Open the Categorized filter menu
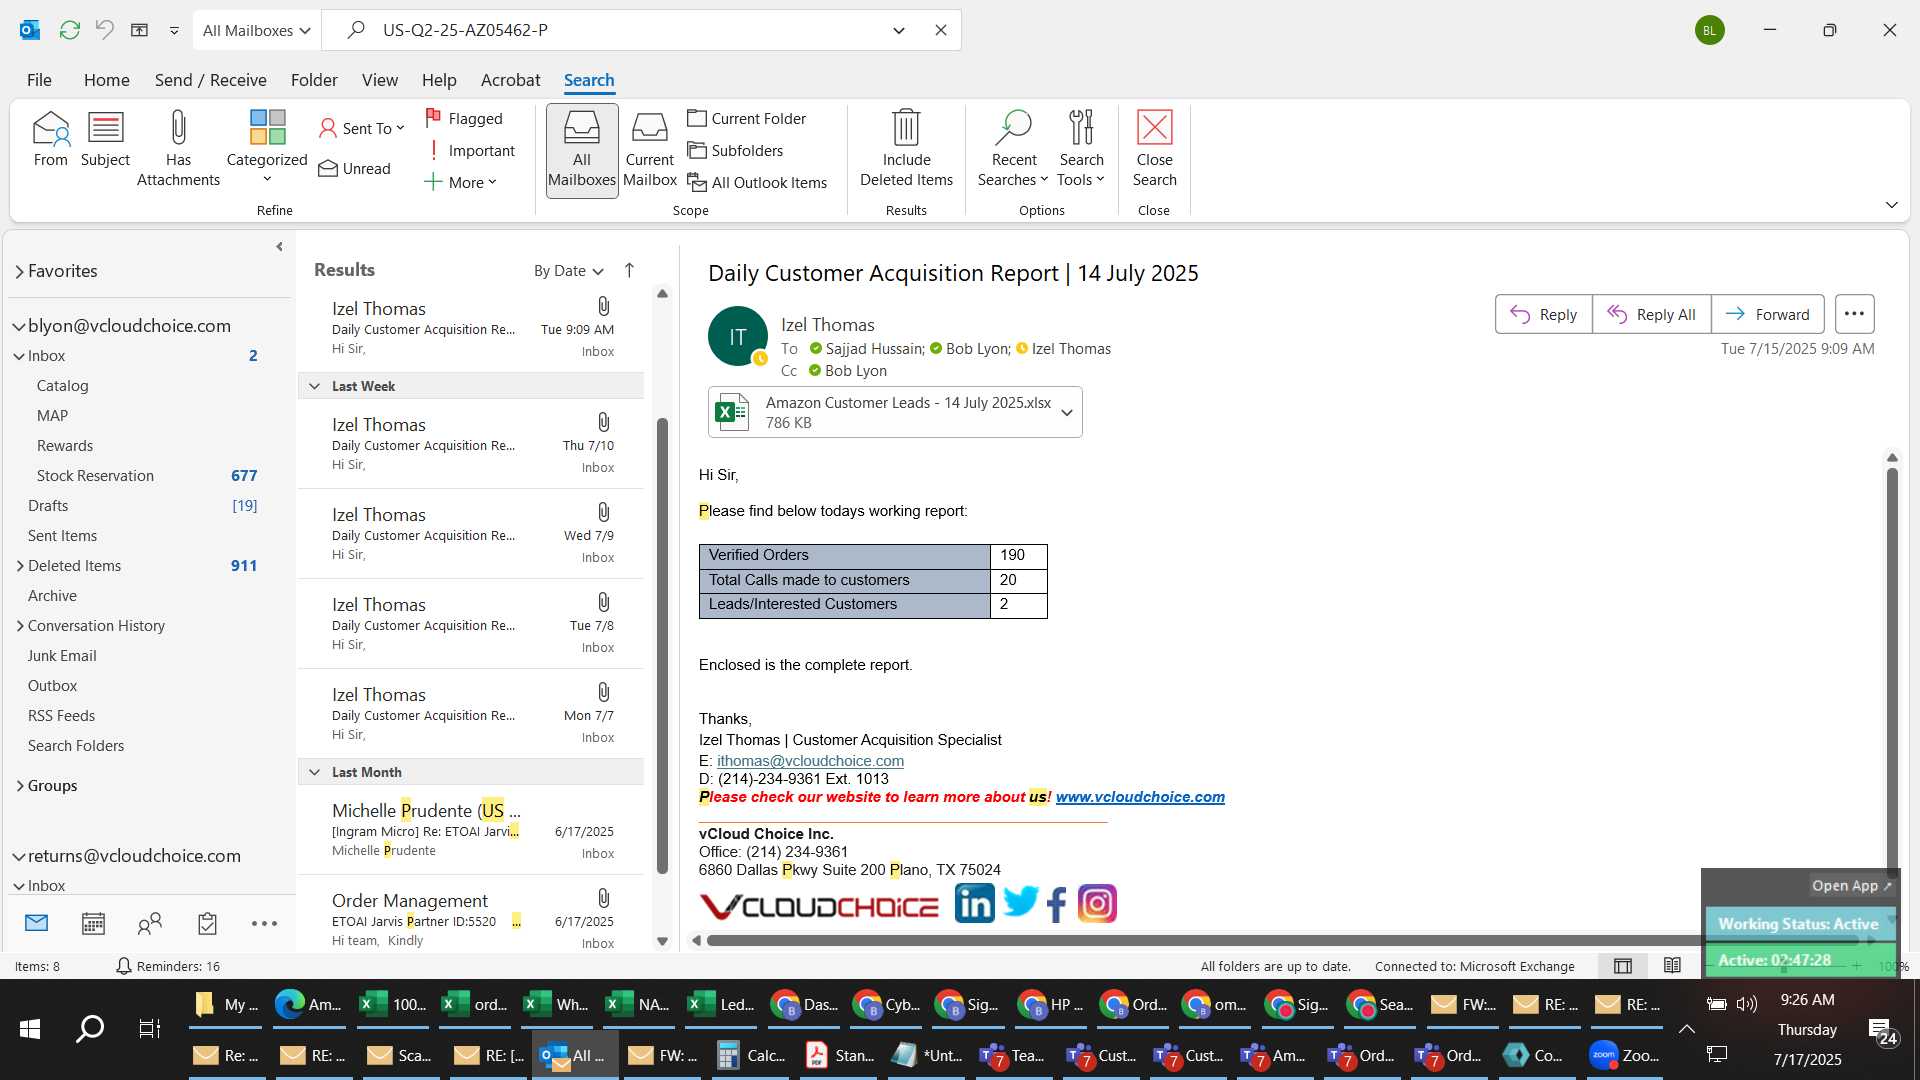1920x1080 pixels. coord(267,148)
